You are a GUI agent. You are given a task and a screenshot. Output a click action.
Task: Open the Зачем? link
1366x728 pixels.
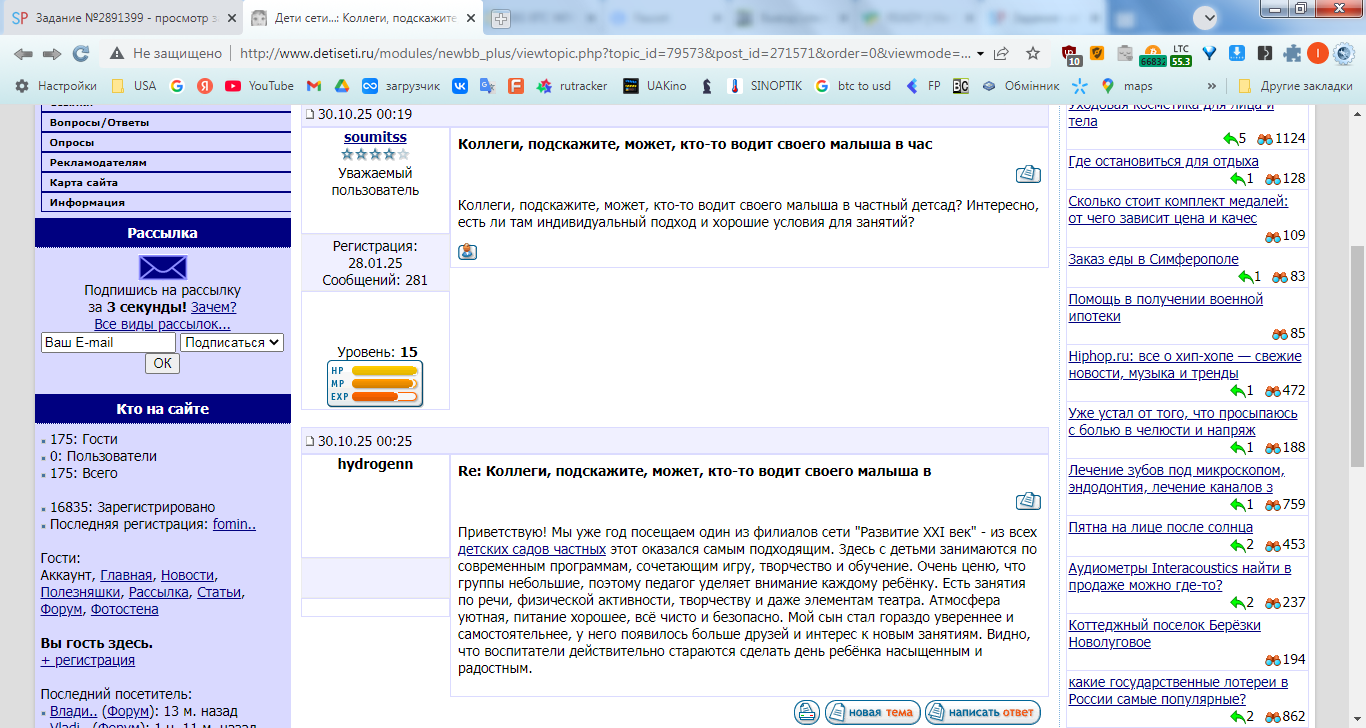point(214,307)
